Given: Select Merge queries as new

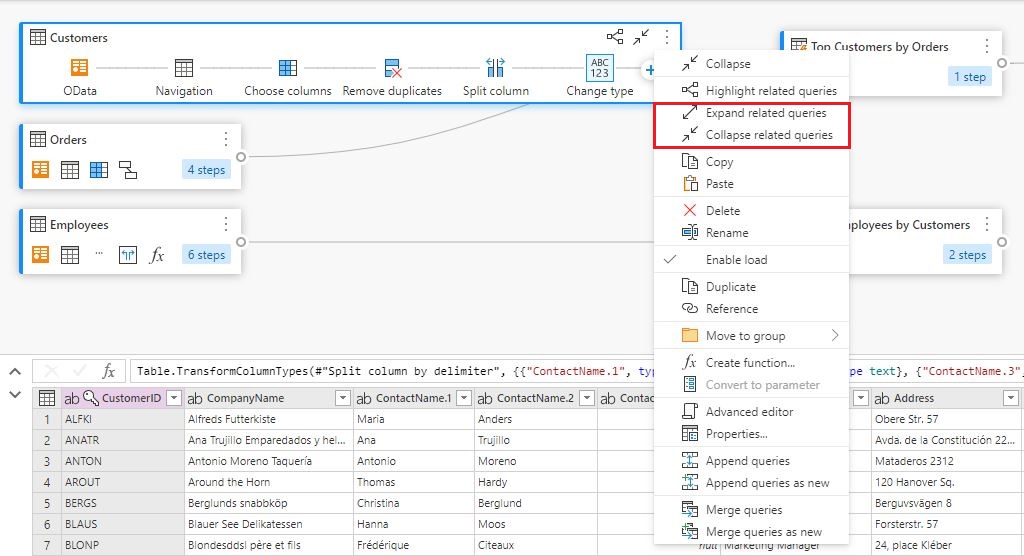Looking at the screenshot, I should [x=764, y=532].
